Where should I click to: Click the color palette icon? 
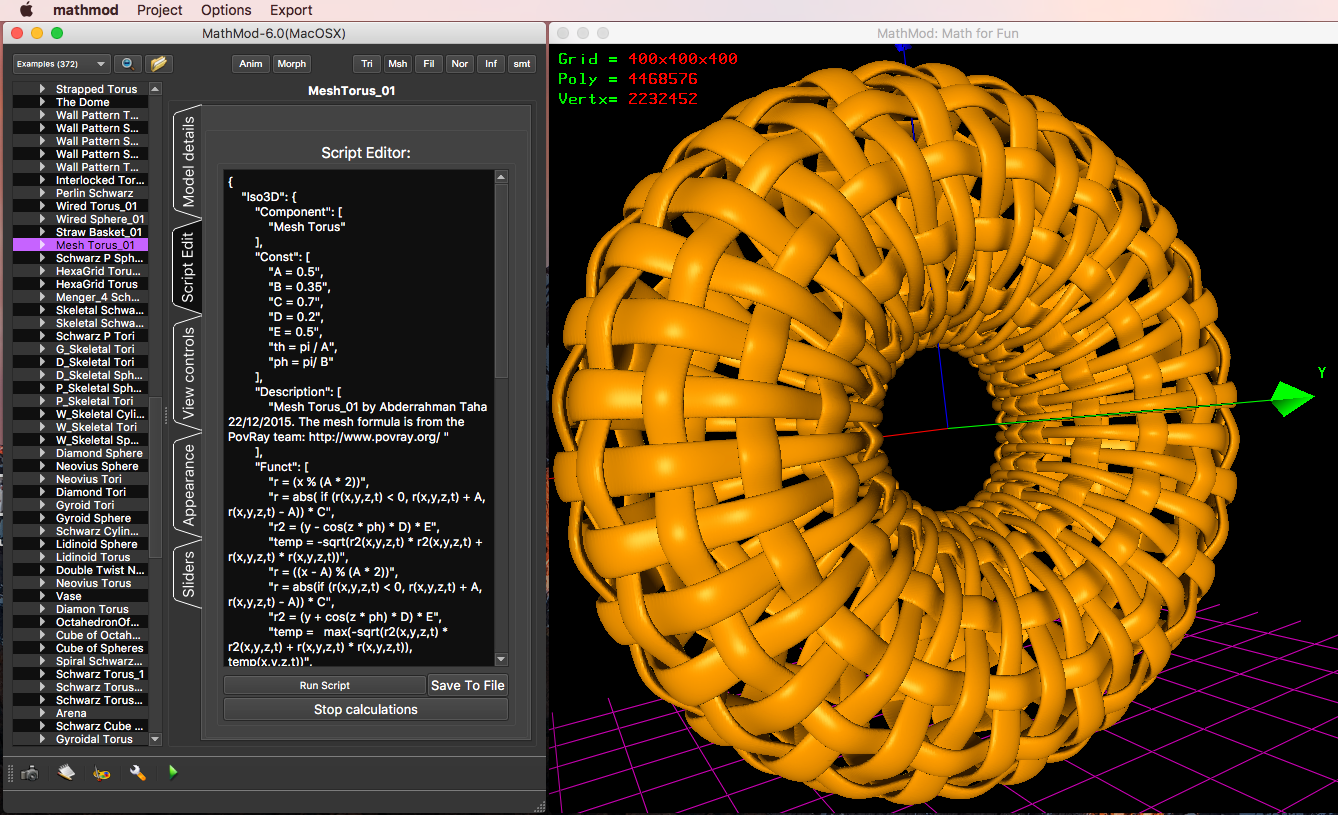click(x=100, y=772)
